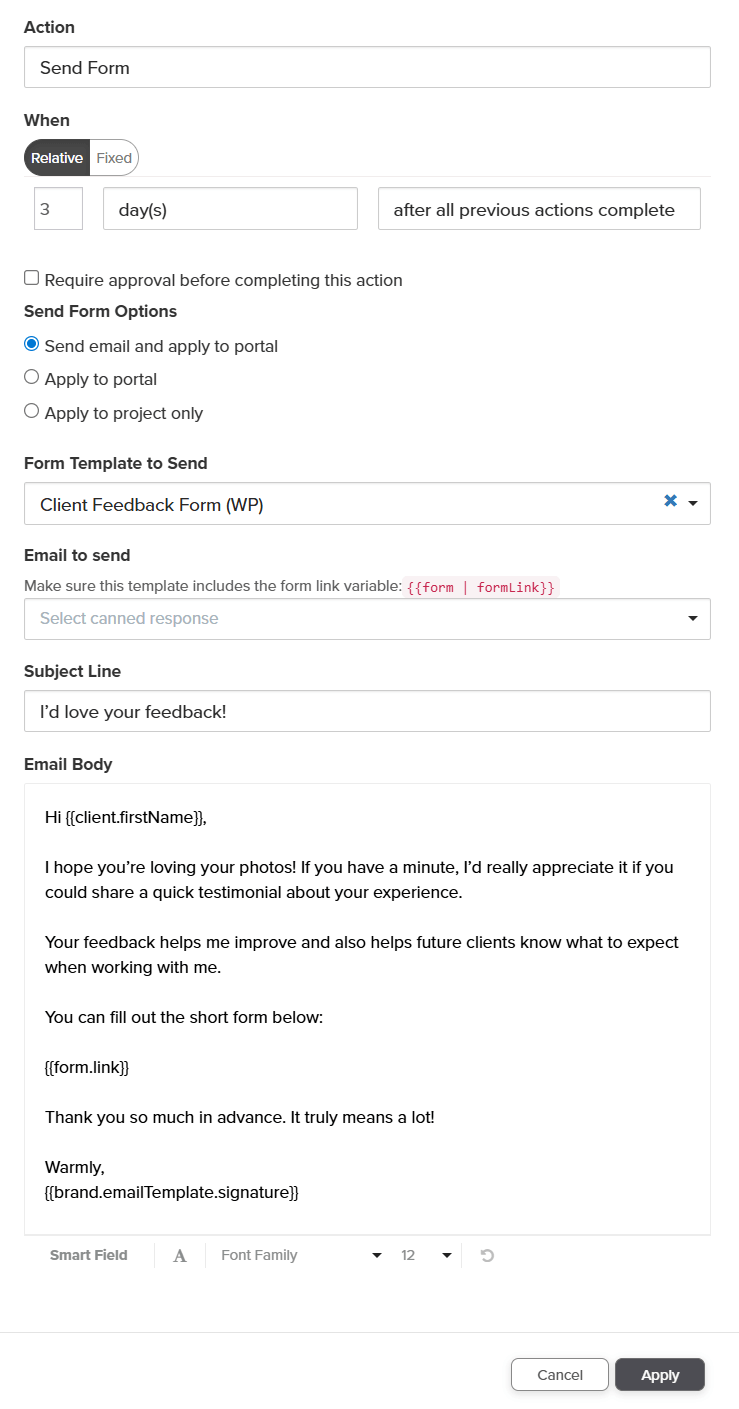Choose the Apply to portal option
This screenshot has width=739, height=1409.
point(32,378)
